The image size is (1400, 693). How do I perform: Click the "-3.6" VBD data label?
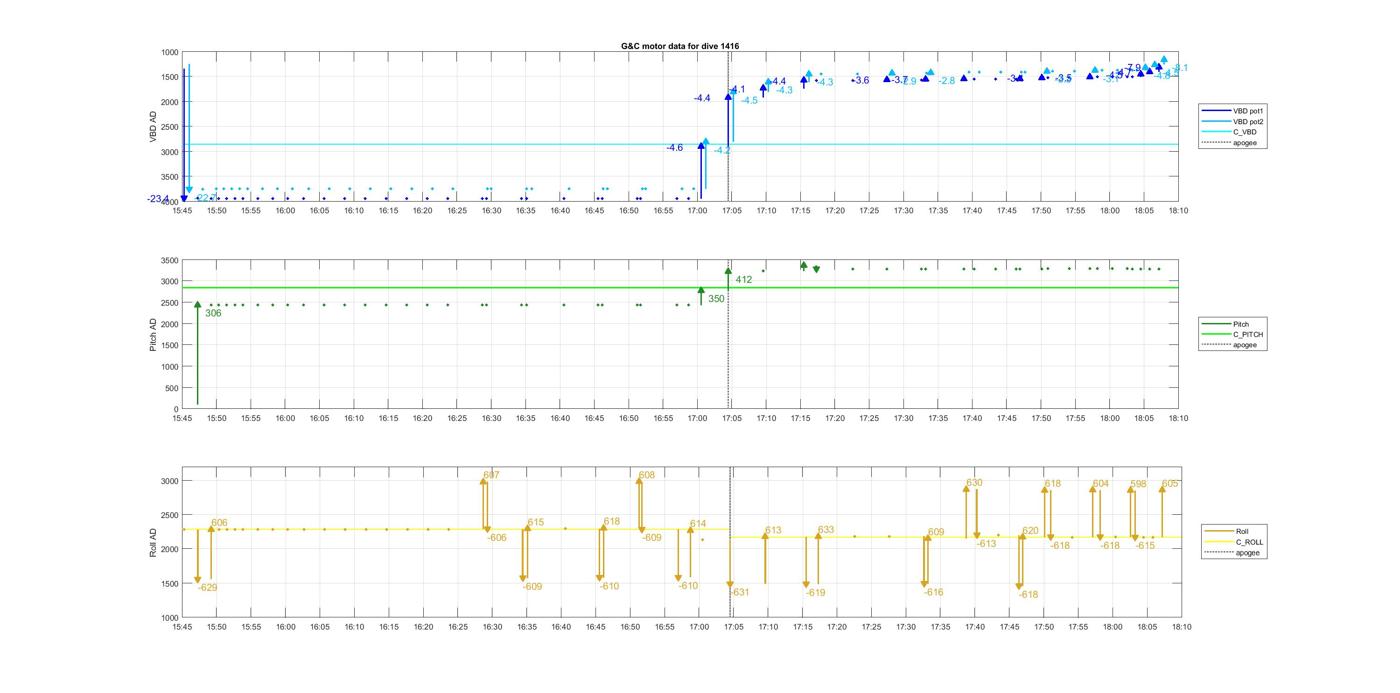(861, 80)
